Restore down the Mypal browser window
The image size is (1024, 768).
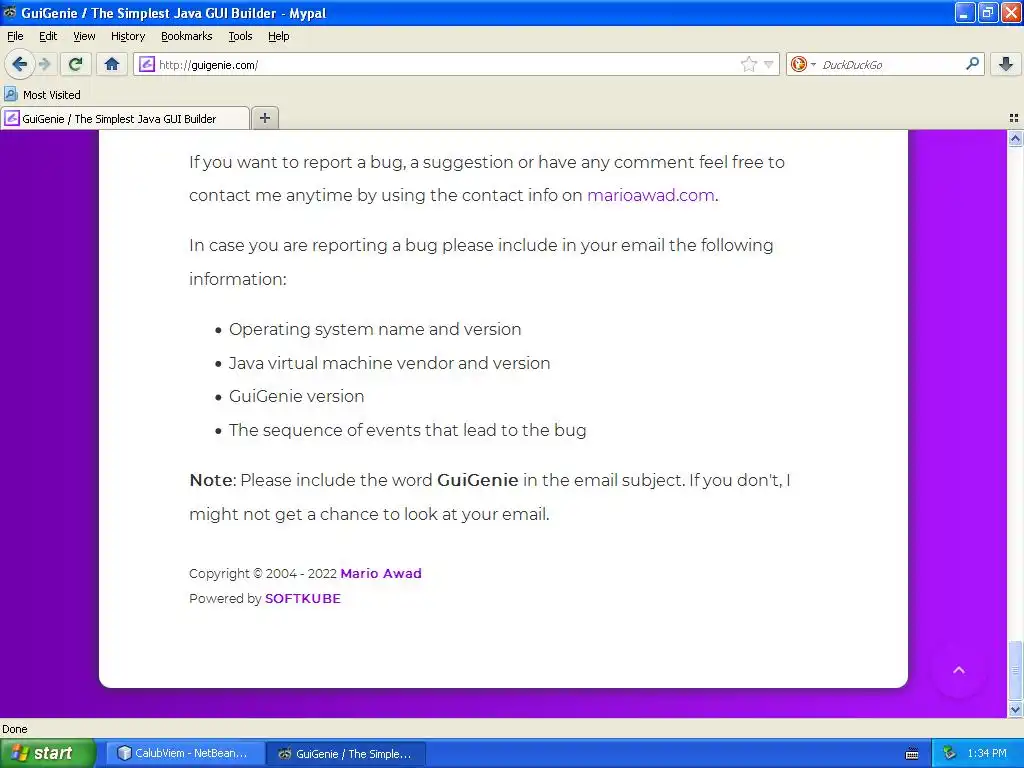pyautogui.click(x=988, y=12)
